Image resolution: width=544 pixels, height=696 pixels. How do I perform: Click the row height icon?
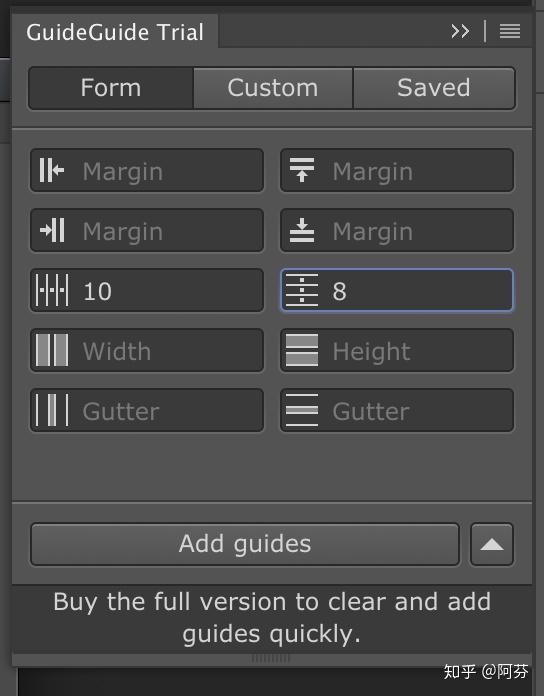(302, 350)
